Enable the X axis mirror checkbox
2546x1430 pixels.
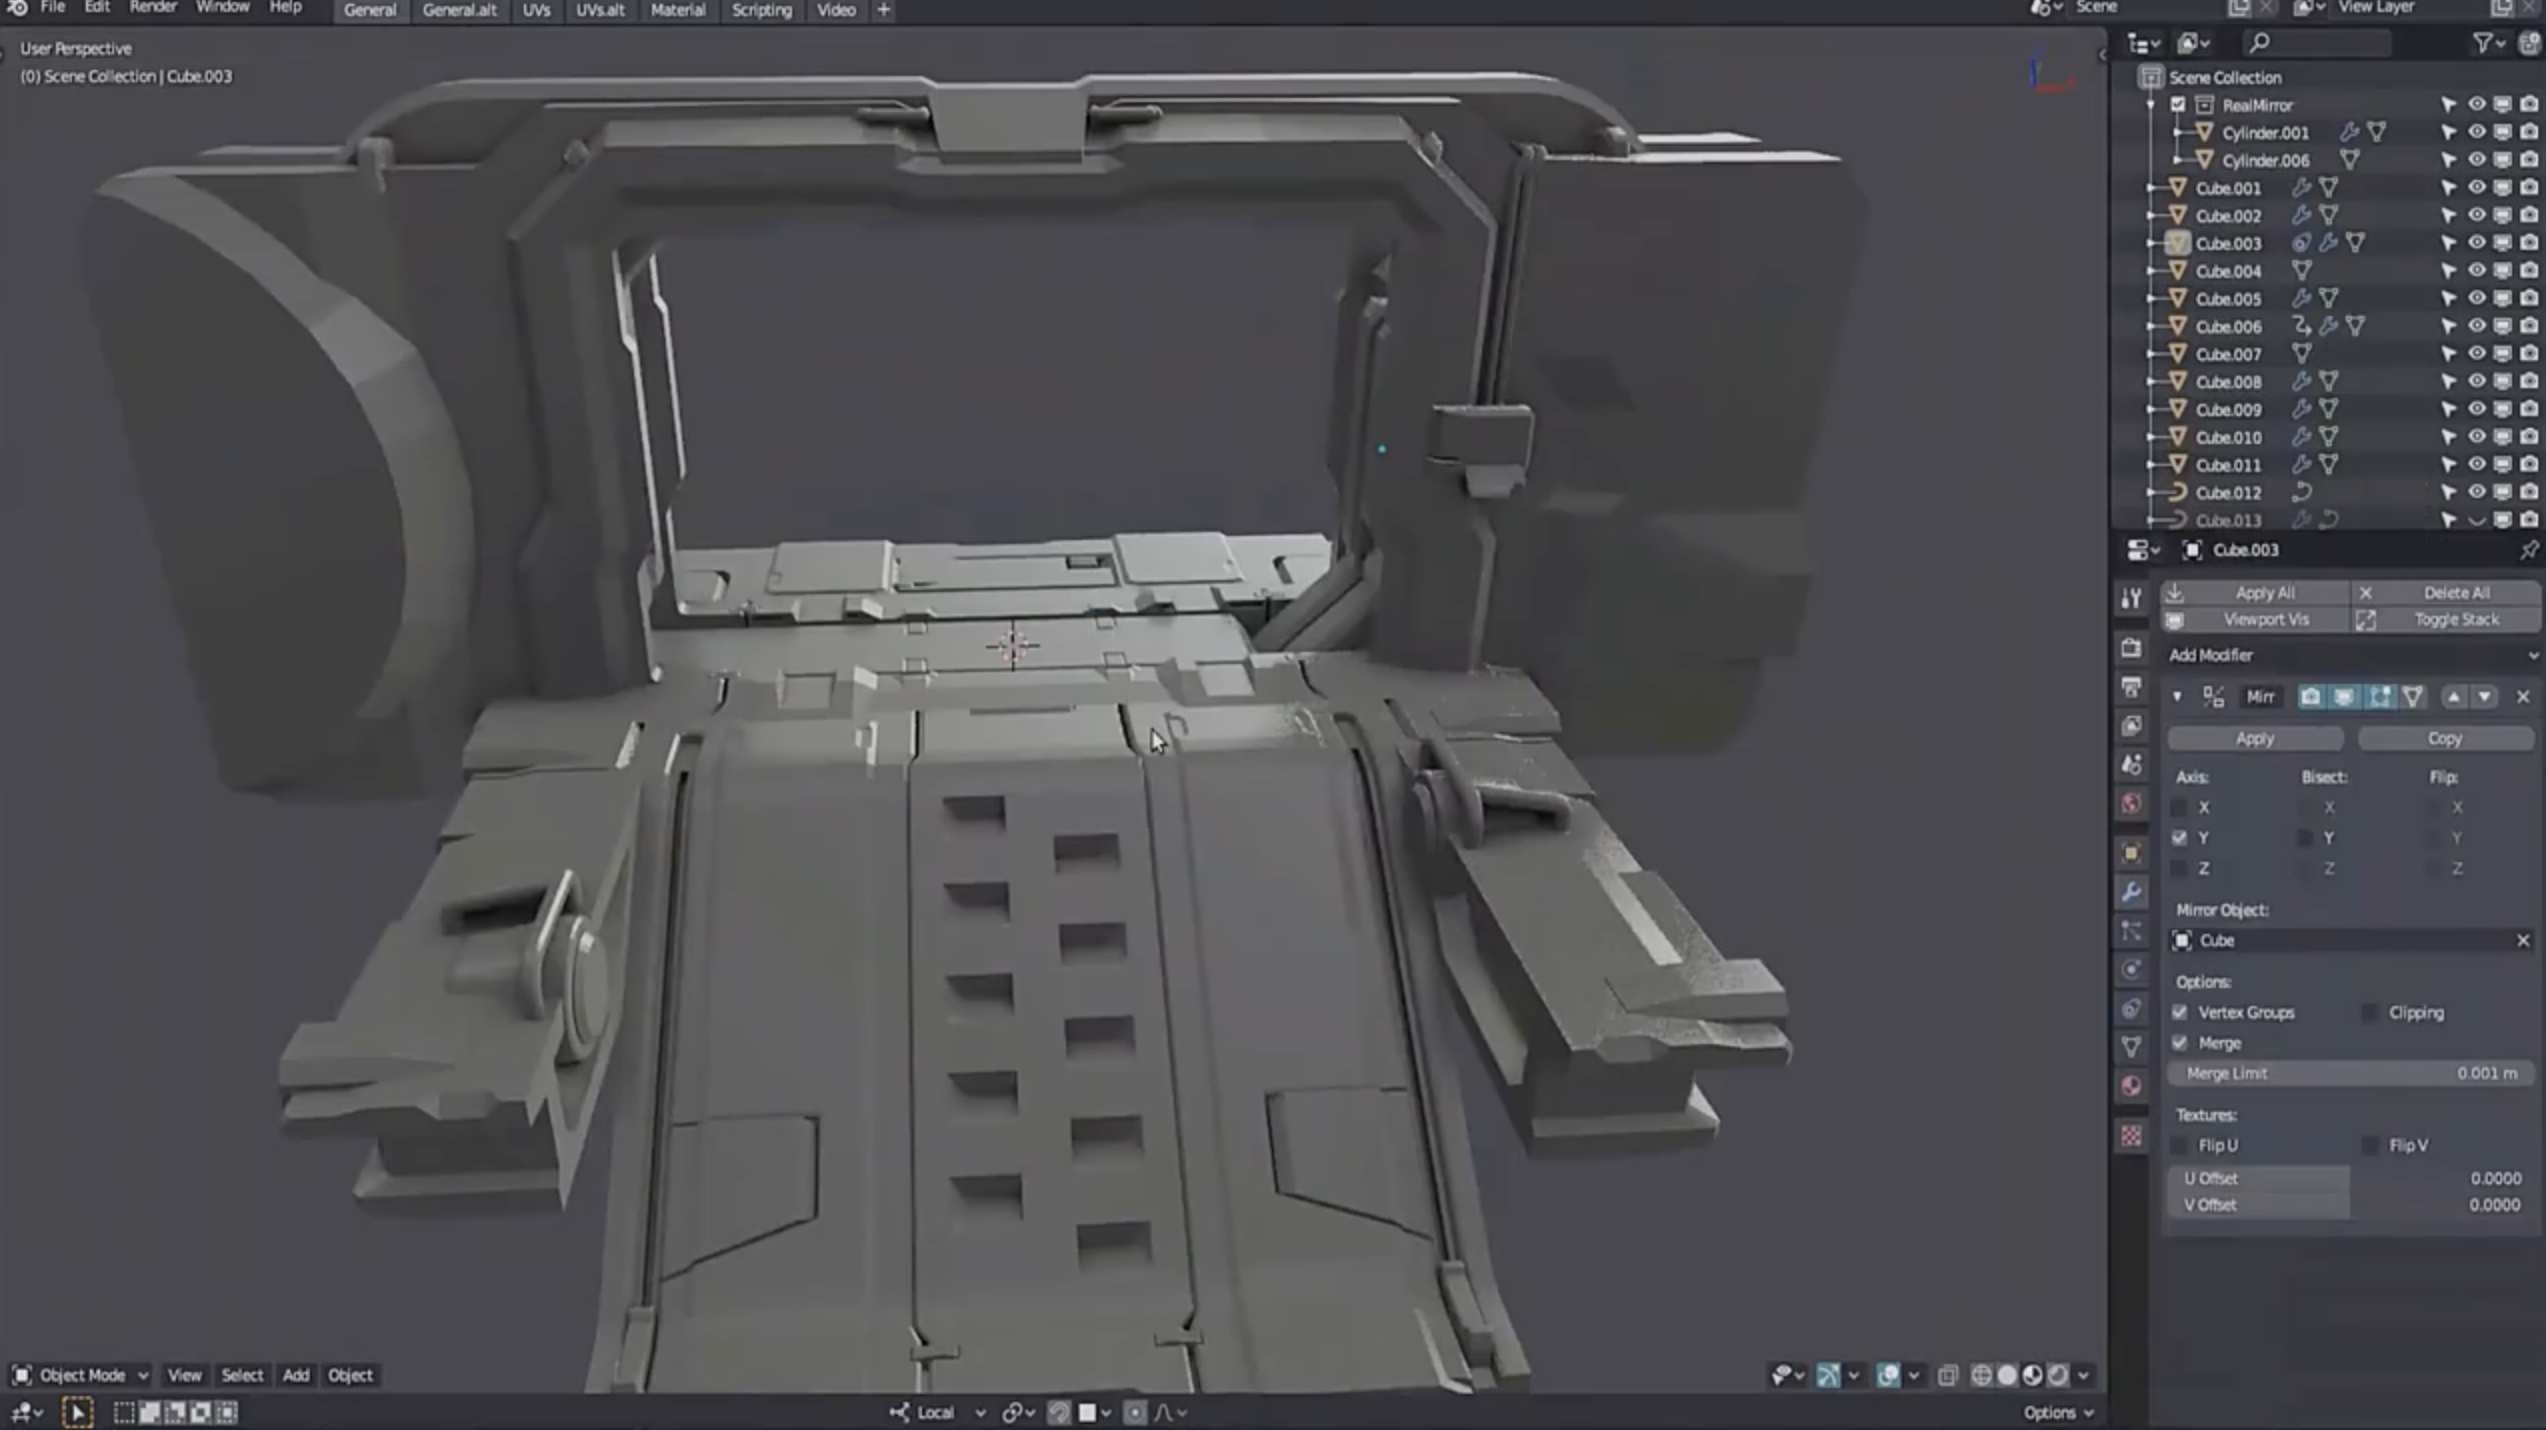[x=2179, y=807]
